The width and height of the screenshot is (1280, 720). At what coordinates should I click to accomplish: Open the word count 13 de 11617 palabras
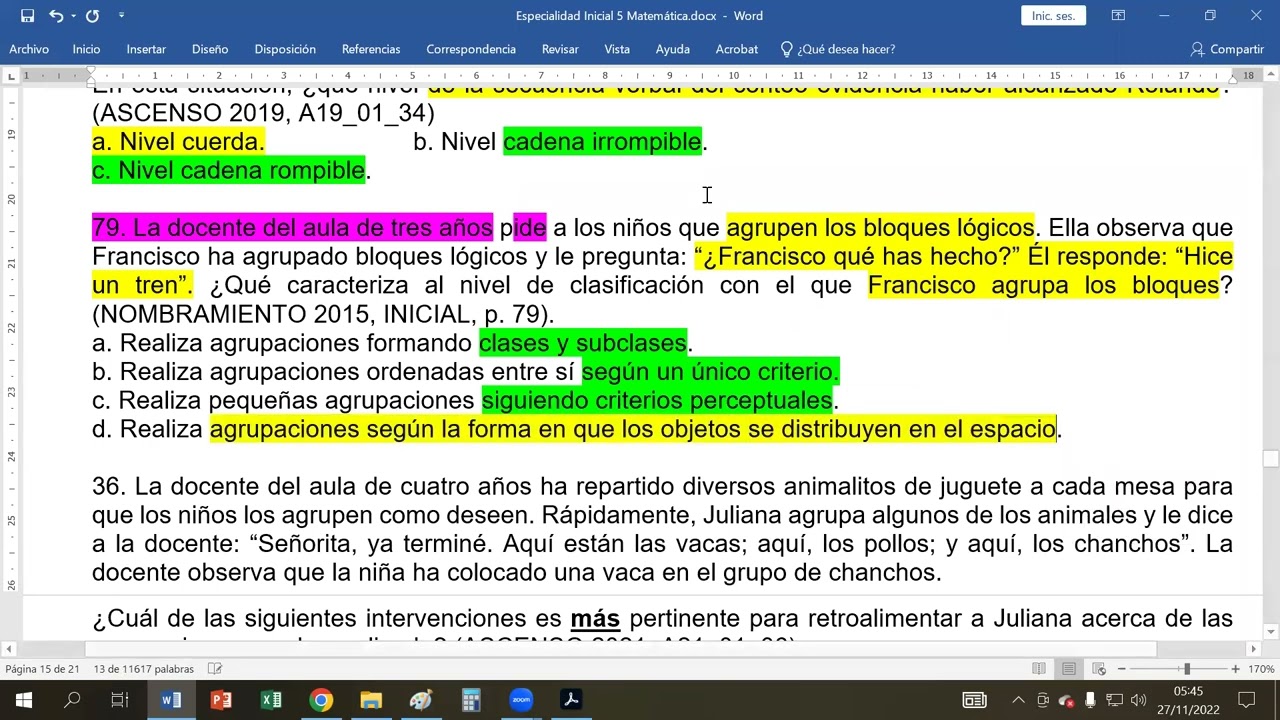pos(144,669)
